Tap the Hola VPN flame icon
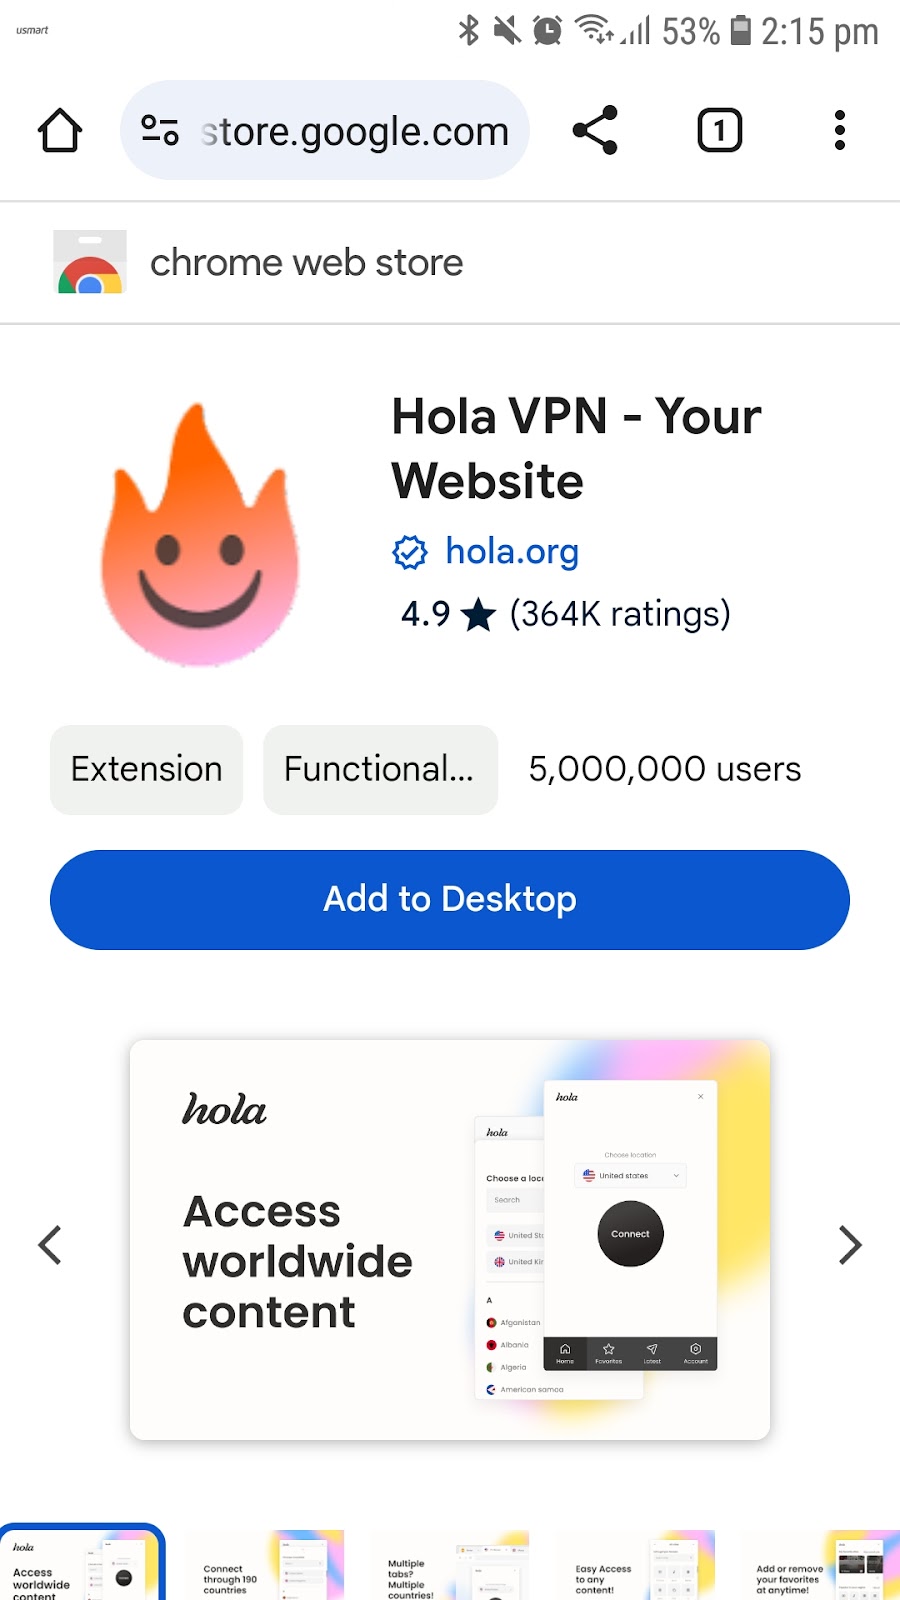The height and width of the screenshot is (1600, 900). [200, 535]
